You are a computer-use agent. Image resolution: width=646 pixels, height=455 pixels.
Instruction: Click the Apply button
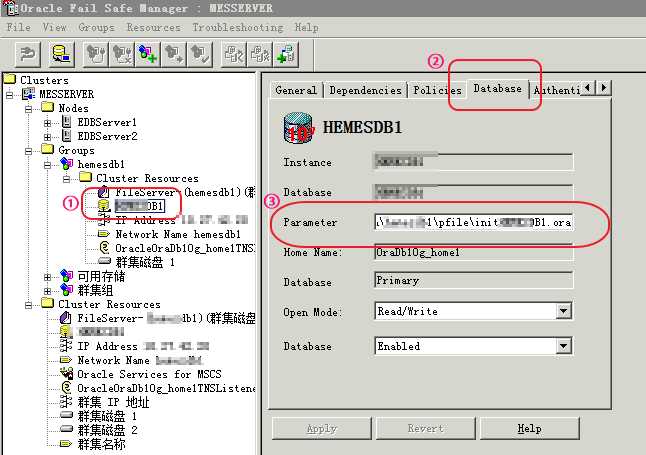pyautogui.click(x=322, y=429)
